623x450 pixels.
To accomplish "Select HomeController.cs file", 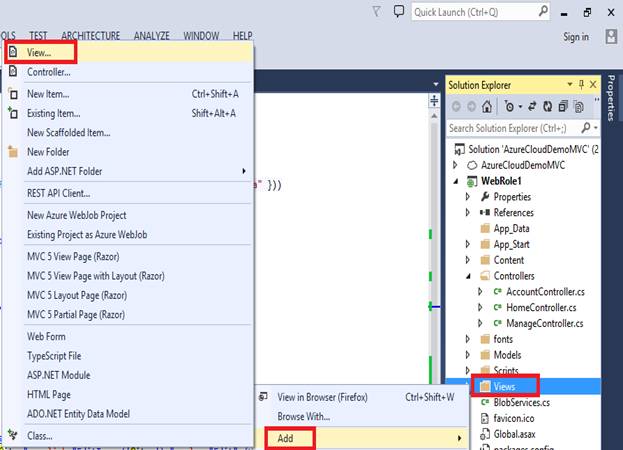I will (x=541, y=307).
